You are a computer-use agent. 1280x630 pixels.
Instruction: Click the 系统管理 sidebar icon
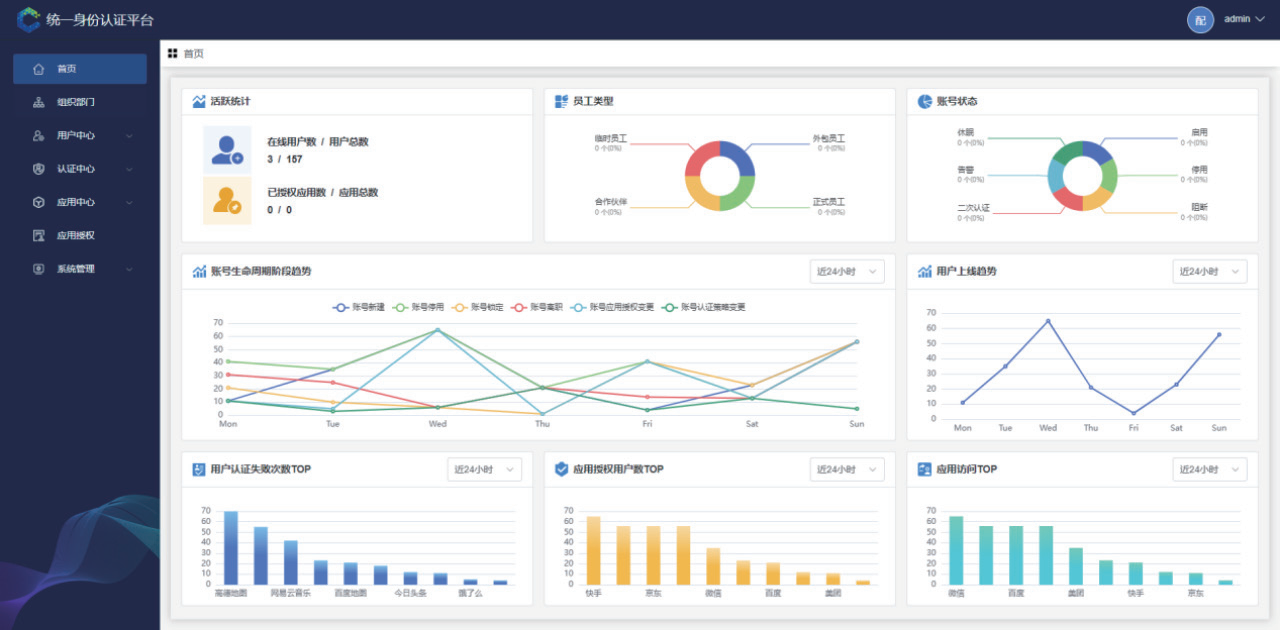pyautogui.click(x=39, y=269)
